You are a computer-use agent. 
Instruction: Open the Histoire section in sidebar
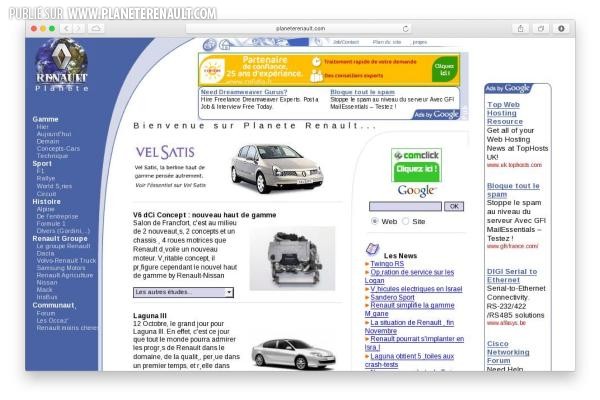[x=47, y=202]
